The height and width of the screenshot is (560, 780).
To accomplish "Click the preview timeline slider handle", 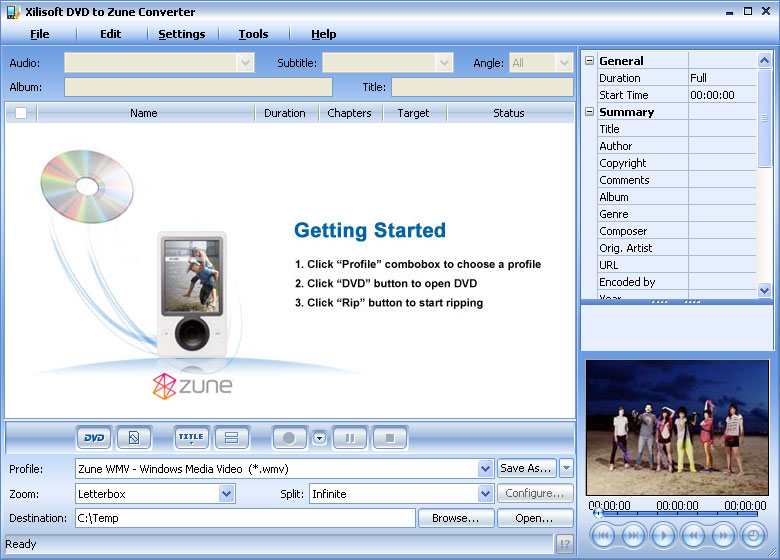I will coord(597,514).
